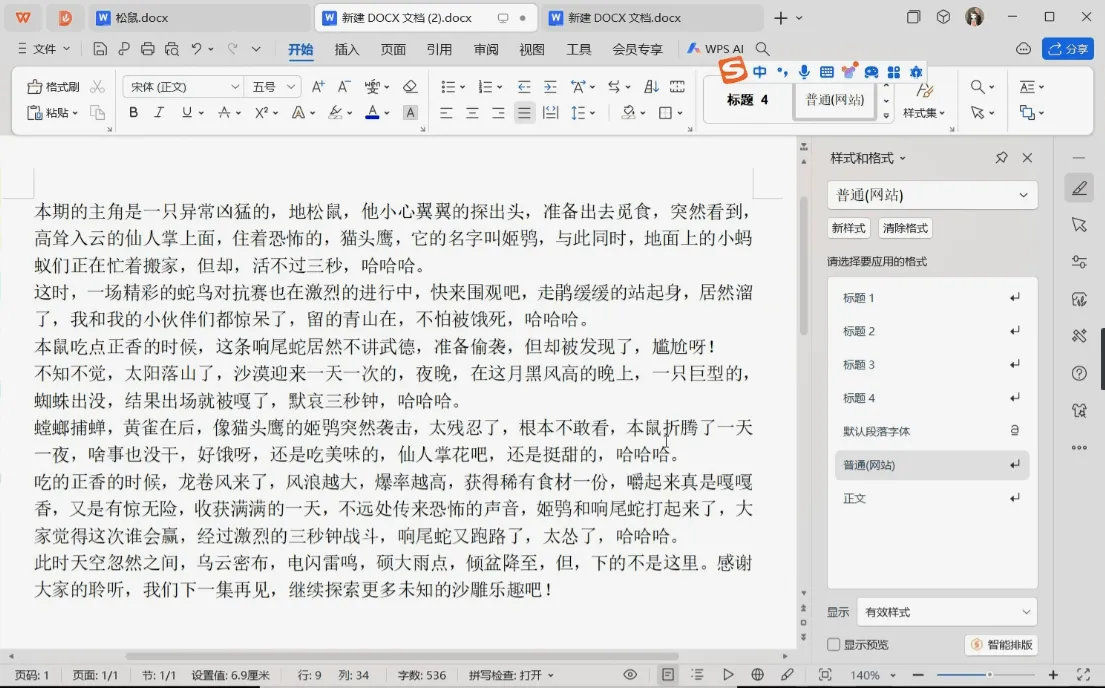The image size is (1105, 688).
Task: Toggle eye protection mode in status bar
Action: pos(630,675)
